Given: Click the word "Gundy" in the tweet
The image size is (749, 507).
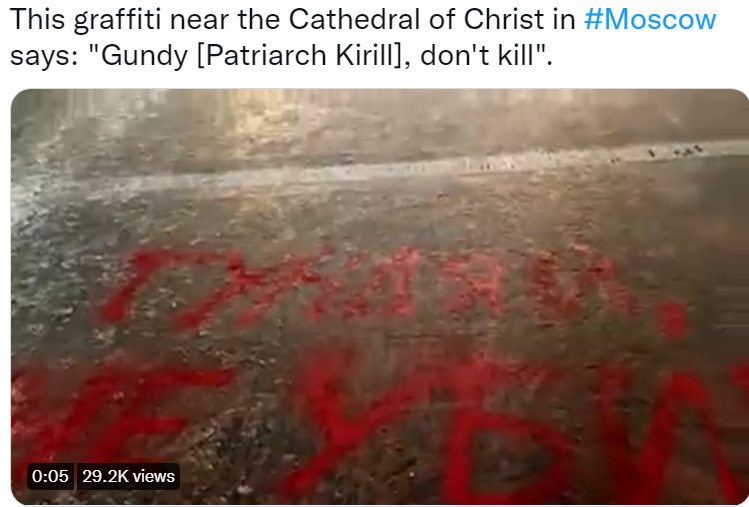Looking at the screenshot, I should (x=144, y=57).
